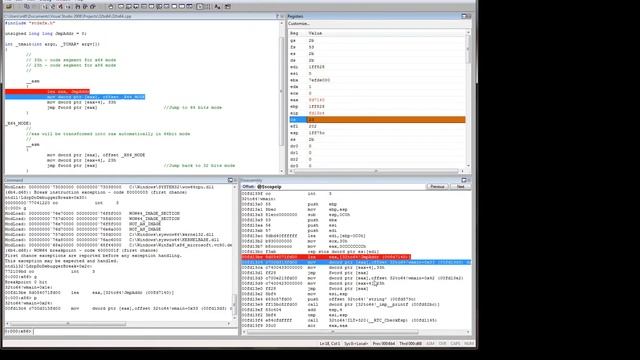The image size is (640, 360).
Task: Select the edi register row
Action: 377,67
